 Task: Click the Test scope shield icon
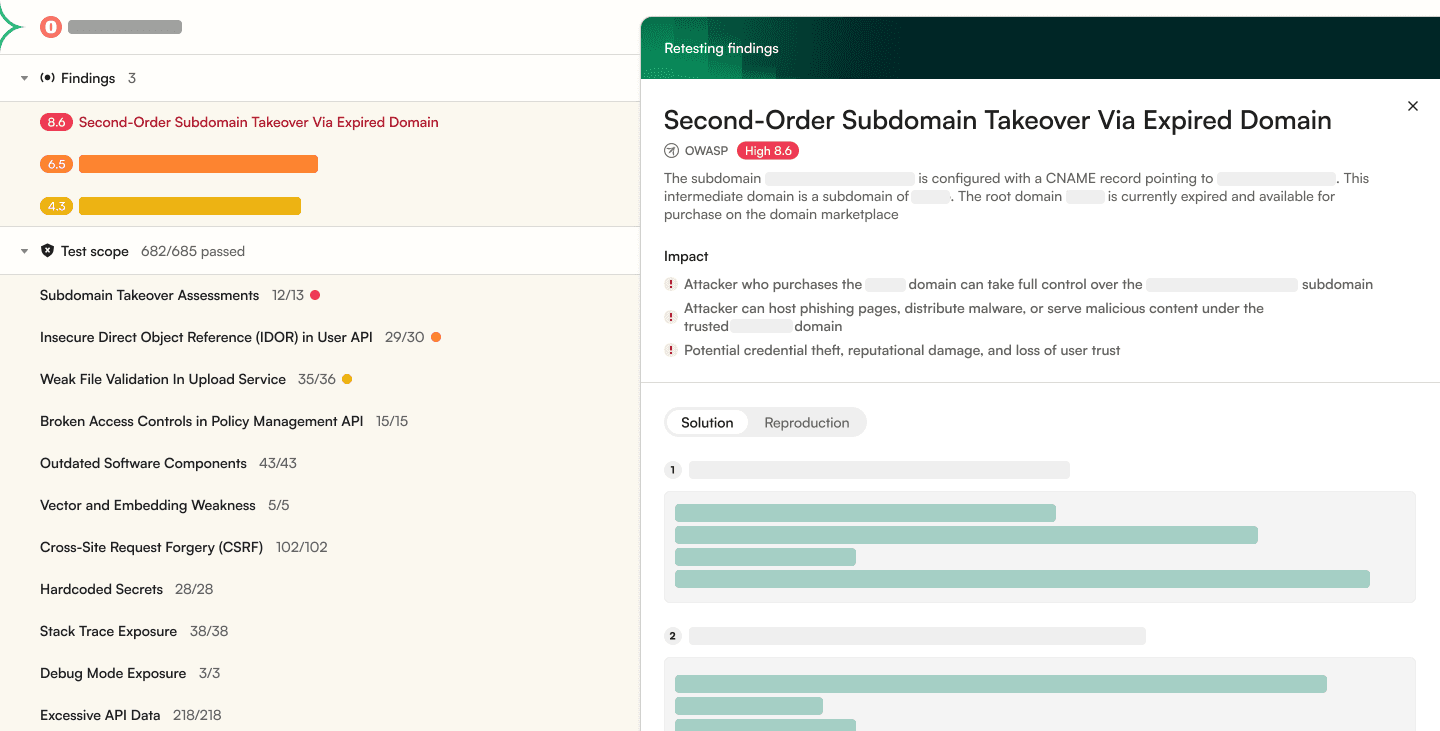(47, 251)
